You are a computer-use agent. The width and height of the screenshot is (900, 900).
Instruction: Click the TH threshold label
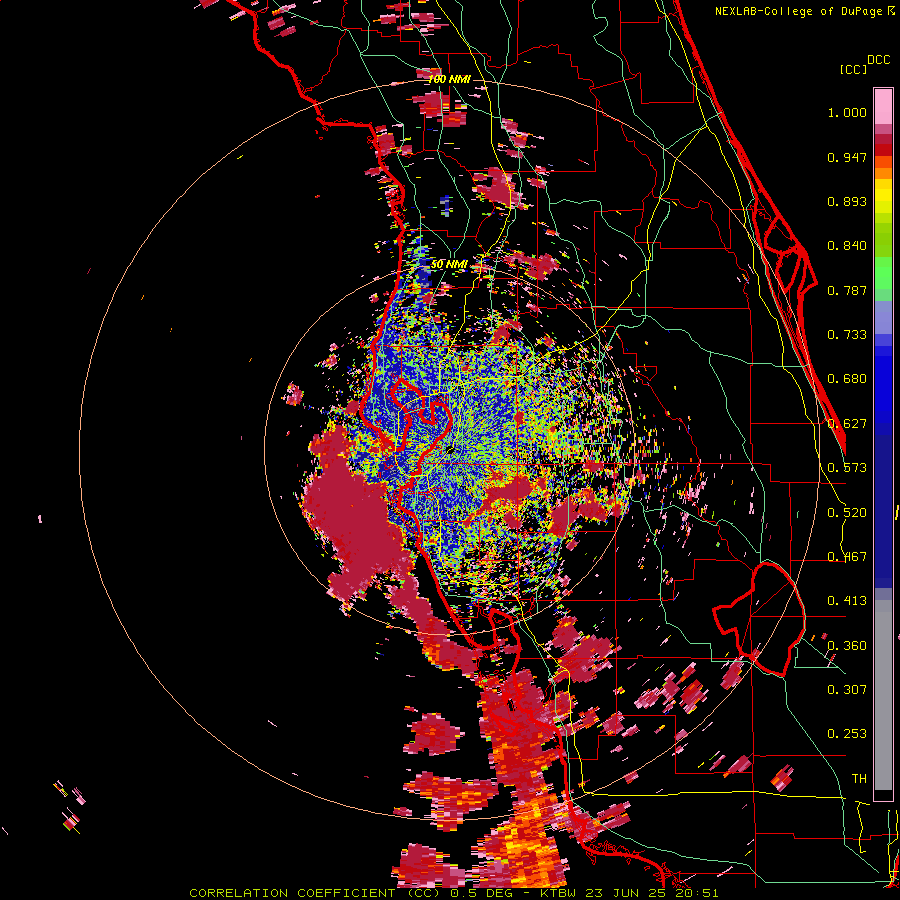(x=859, y=779)
